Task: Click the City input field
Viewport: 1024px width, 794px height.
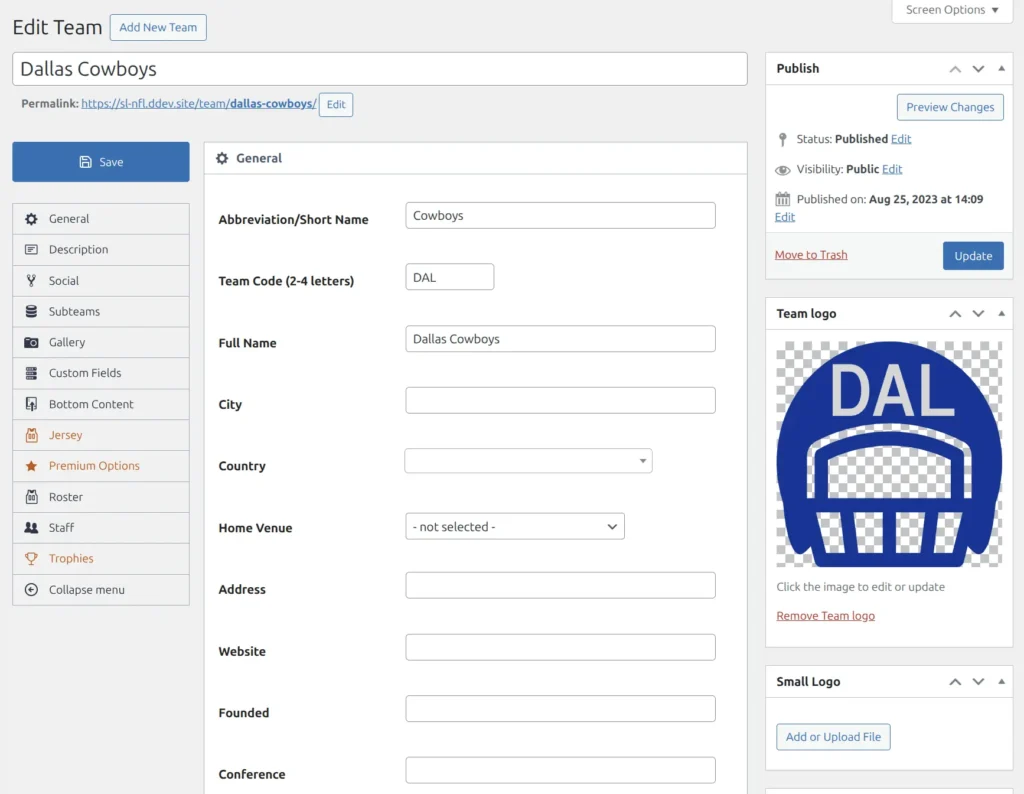Action: pyautogui.click(x=560, y=400)
